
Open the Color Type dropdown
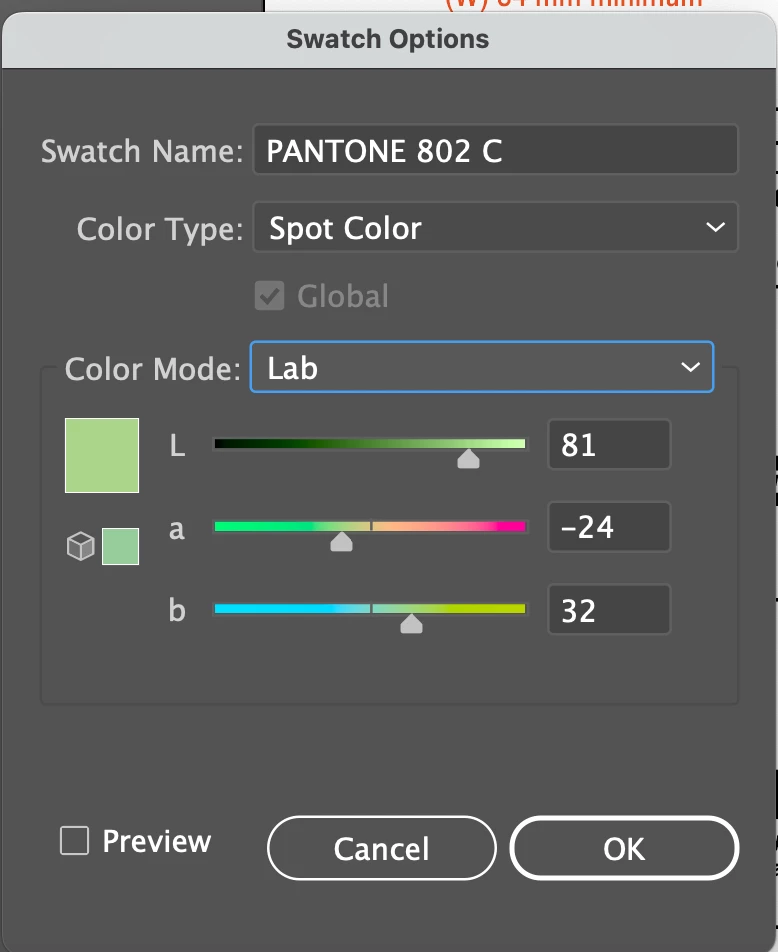tap(495, 227)
